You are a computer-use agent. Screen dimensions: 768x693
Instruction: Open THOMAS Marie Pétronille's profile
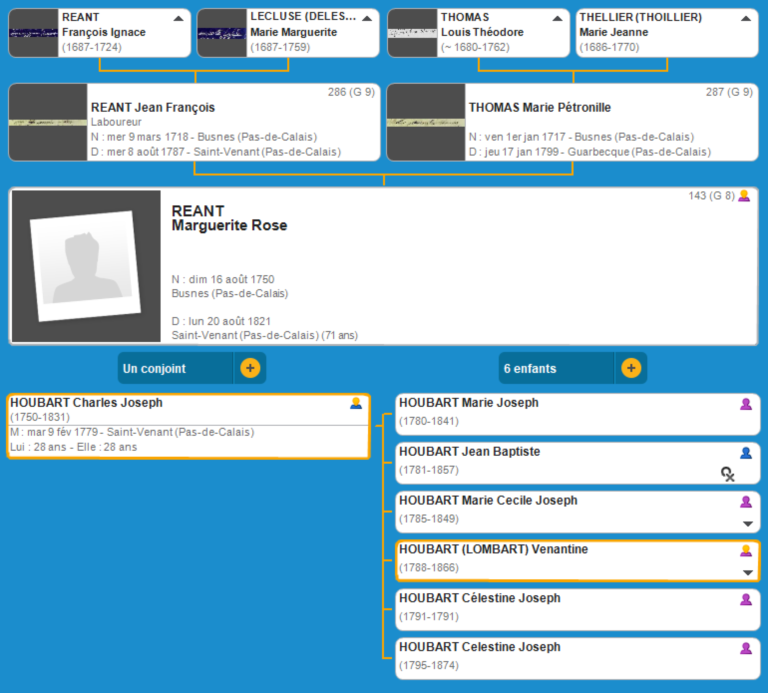pos(540,108)
